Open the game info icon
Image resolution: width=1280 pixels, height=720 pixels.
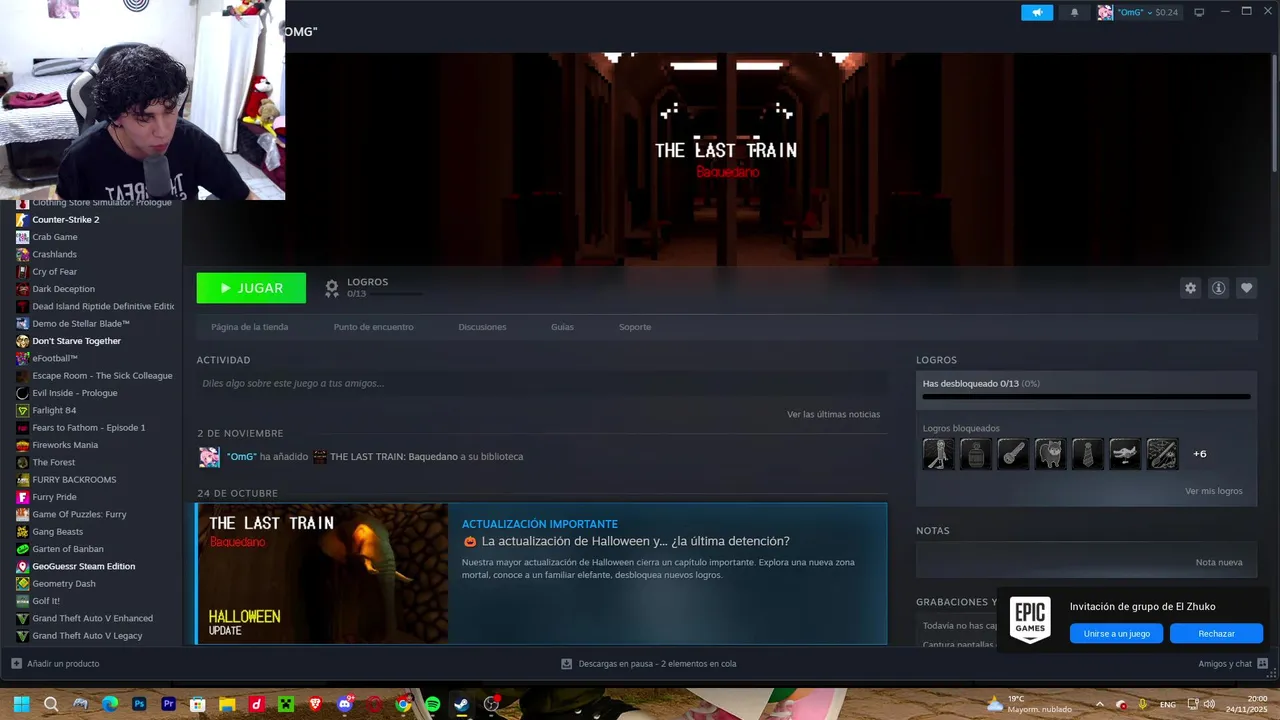click(x=1218, y=288)
